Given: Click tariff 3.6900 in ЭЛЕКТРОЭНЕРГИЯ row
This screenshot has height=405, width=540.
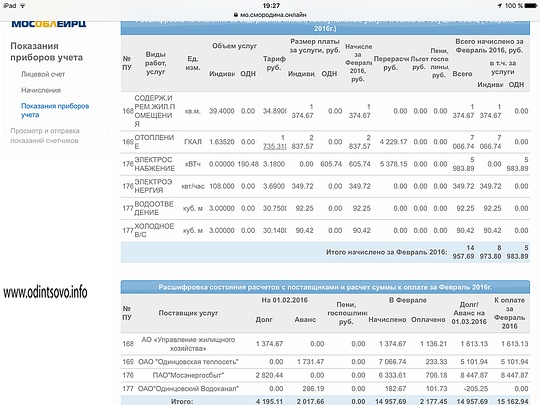Looking at the screenshot, I should 274,186.
